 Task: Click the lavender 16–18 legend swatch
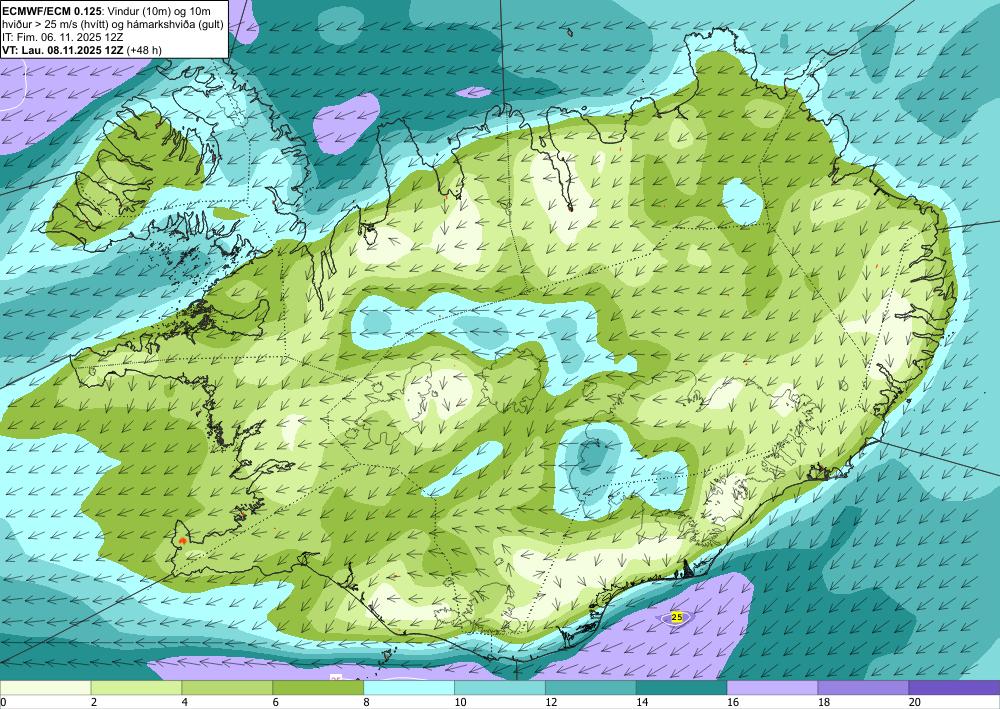point(772,688)
